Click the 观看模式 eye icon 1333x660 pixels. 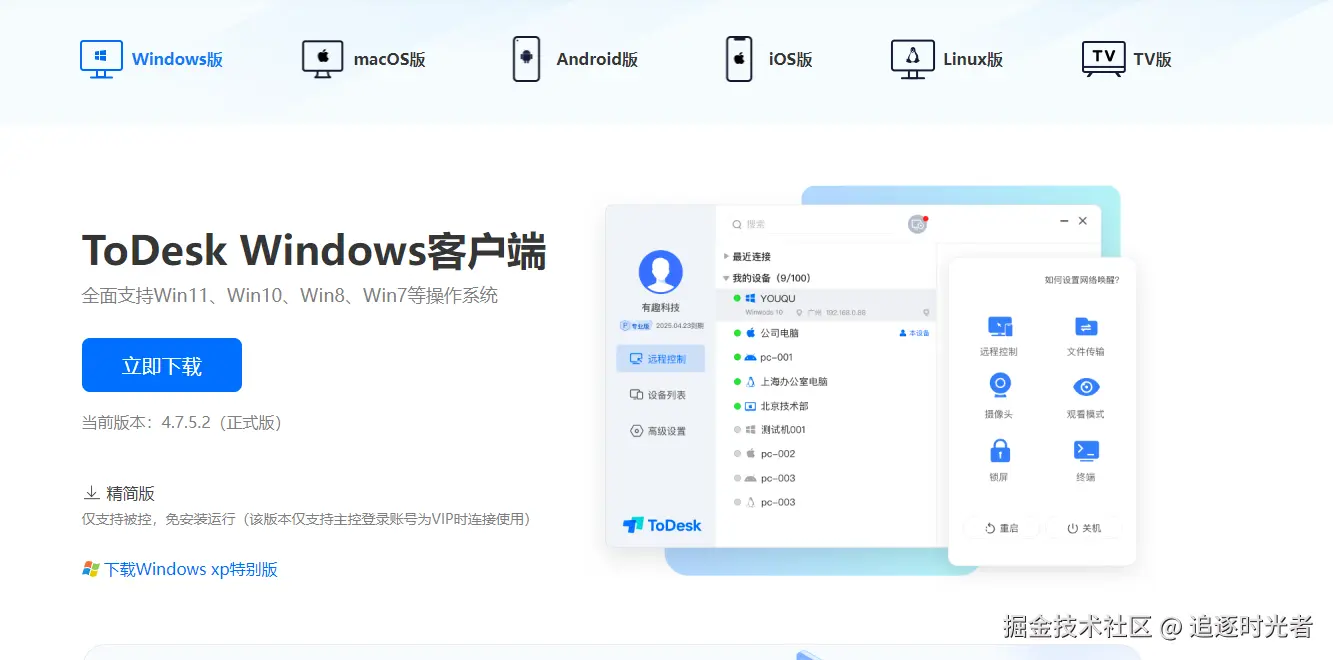(1086, 387)
